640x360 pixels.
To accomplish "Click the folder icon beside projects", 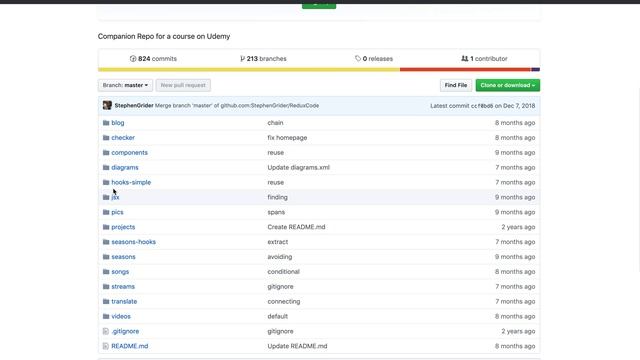I will pos(106,227).
